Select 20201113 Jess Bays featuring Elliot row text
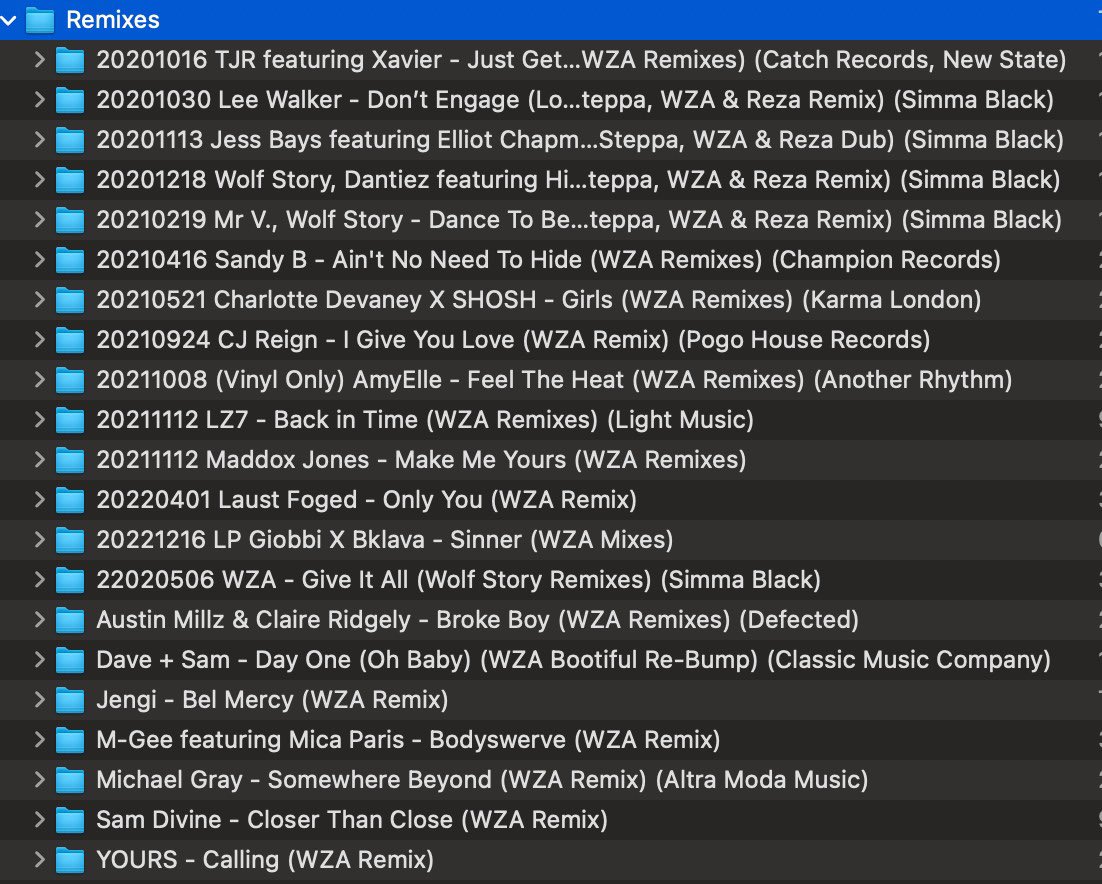 coord(580,140)
